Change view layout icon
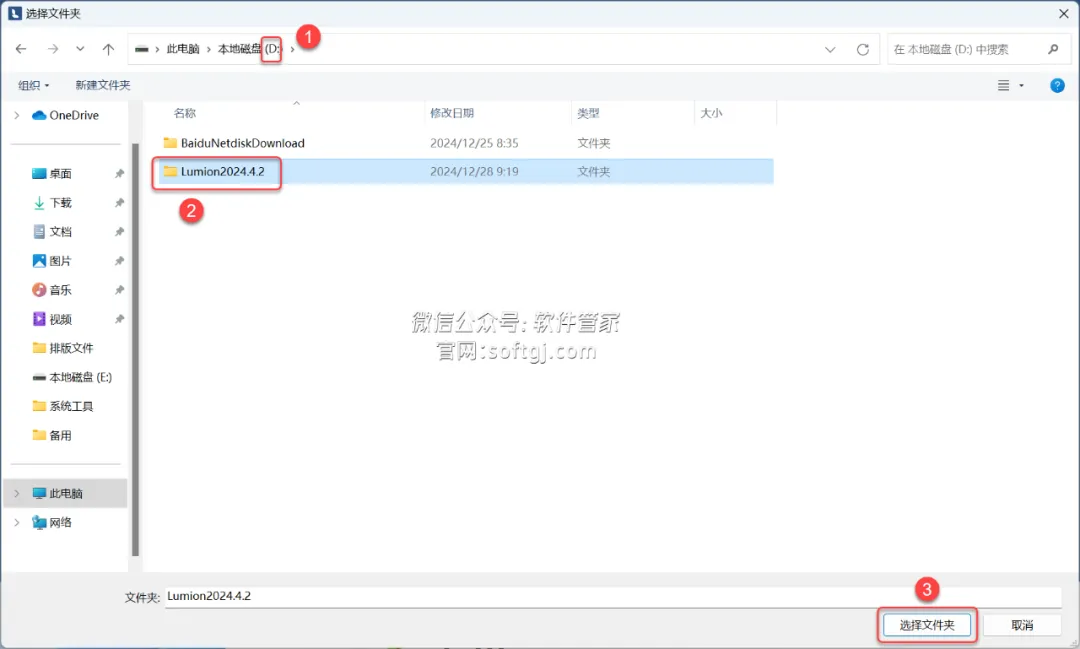Screen dimensions: 1080x649 click(x=1004, y=85)
